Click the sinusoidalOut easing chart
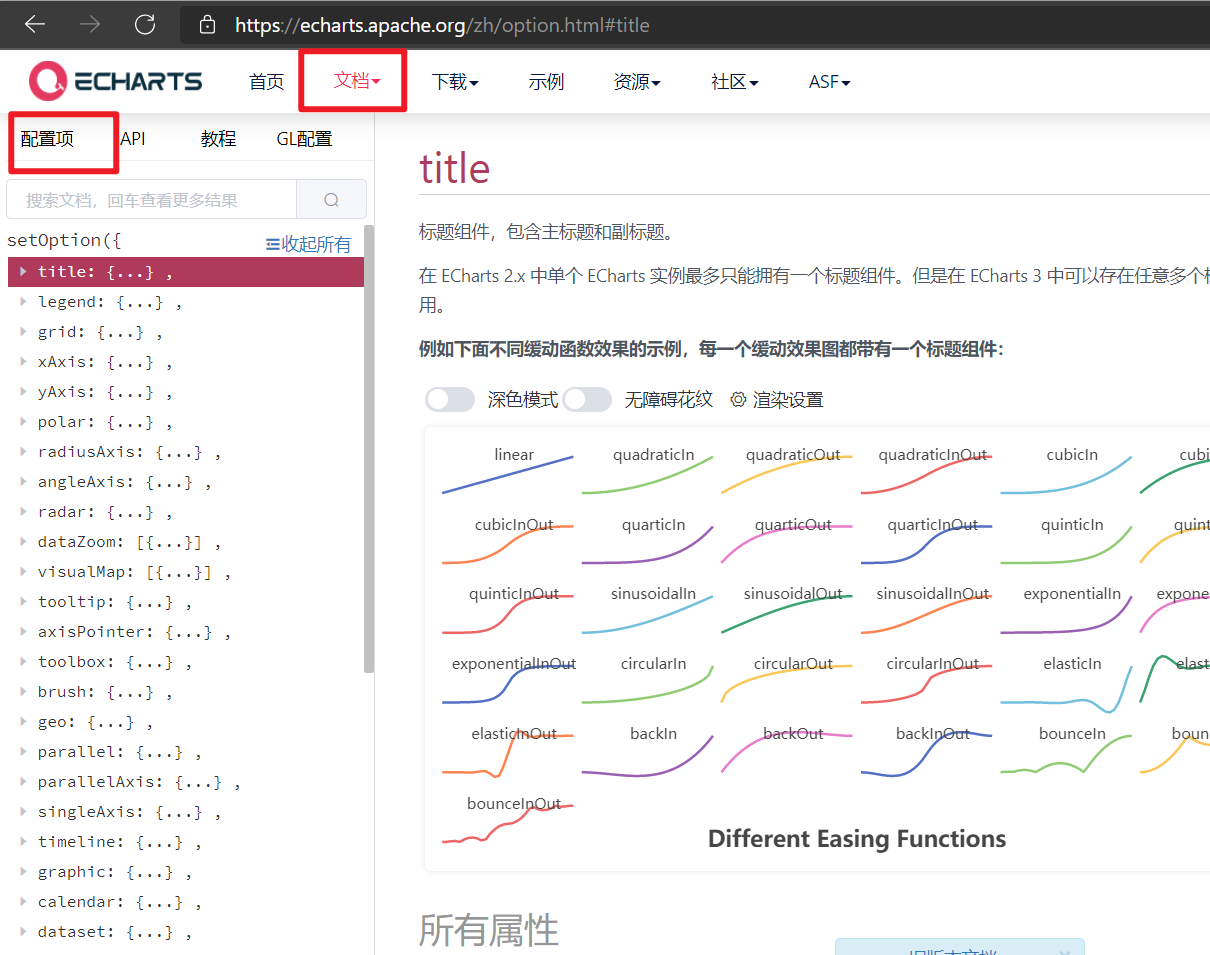1210x955 pixels. pyautogui.click(x=787, y=610)
